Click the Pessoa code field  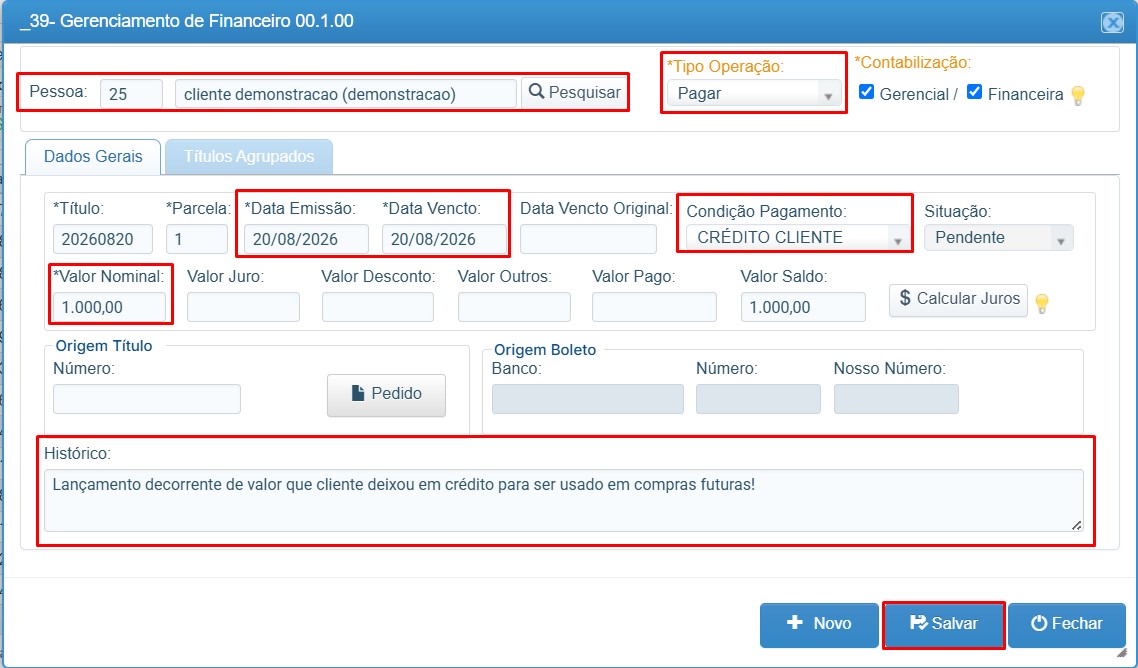click(131, 94)
